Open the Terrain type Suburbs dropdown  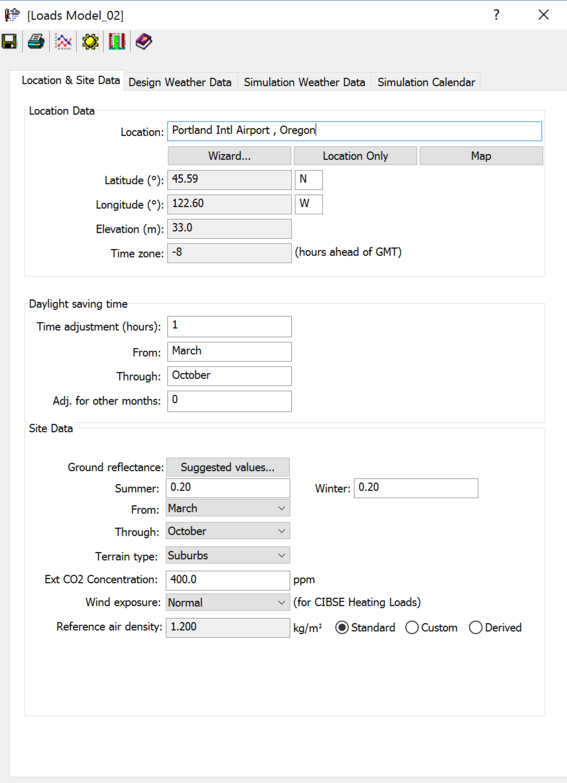pyautogui.click(x=228, y=555)
